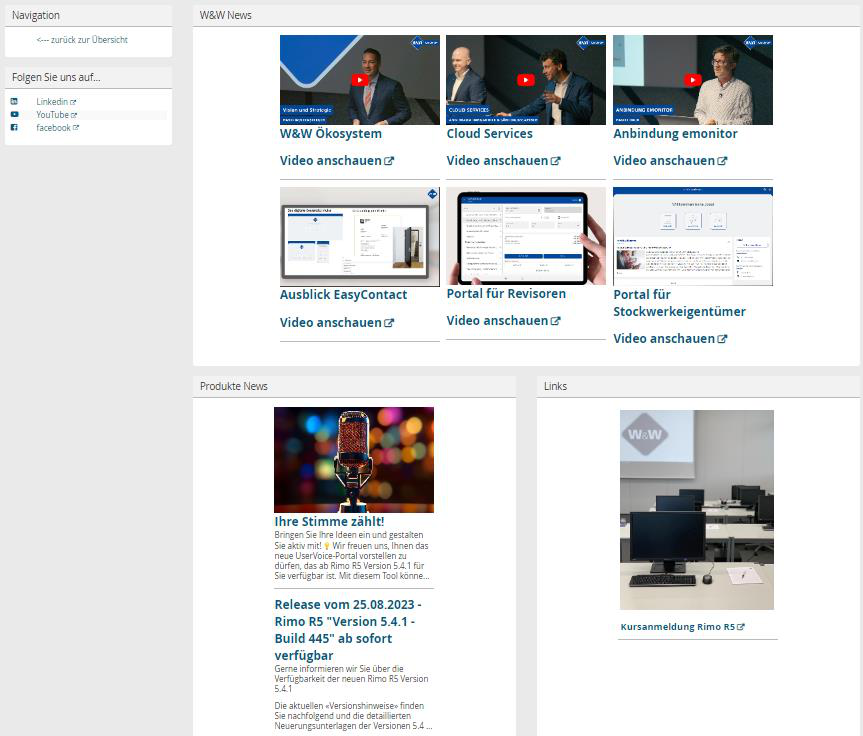
Task: Click the W&W News panel header
Action: (x=526, y=15)
